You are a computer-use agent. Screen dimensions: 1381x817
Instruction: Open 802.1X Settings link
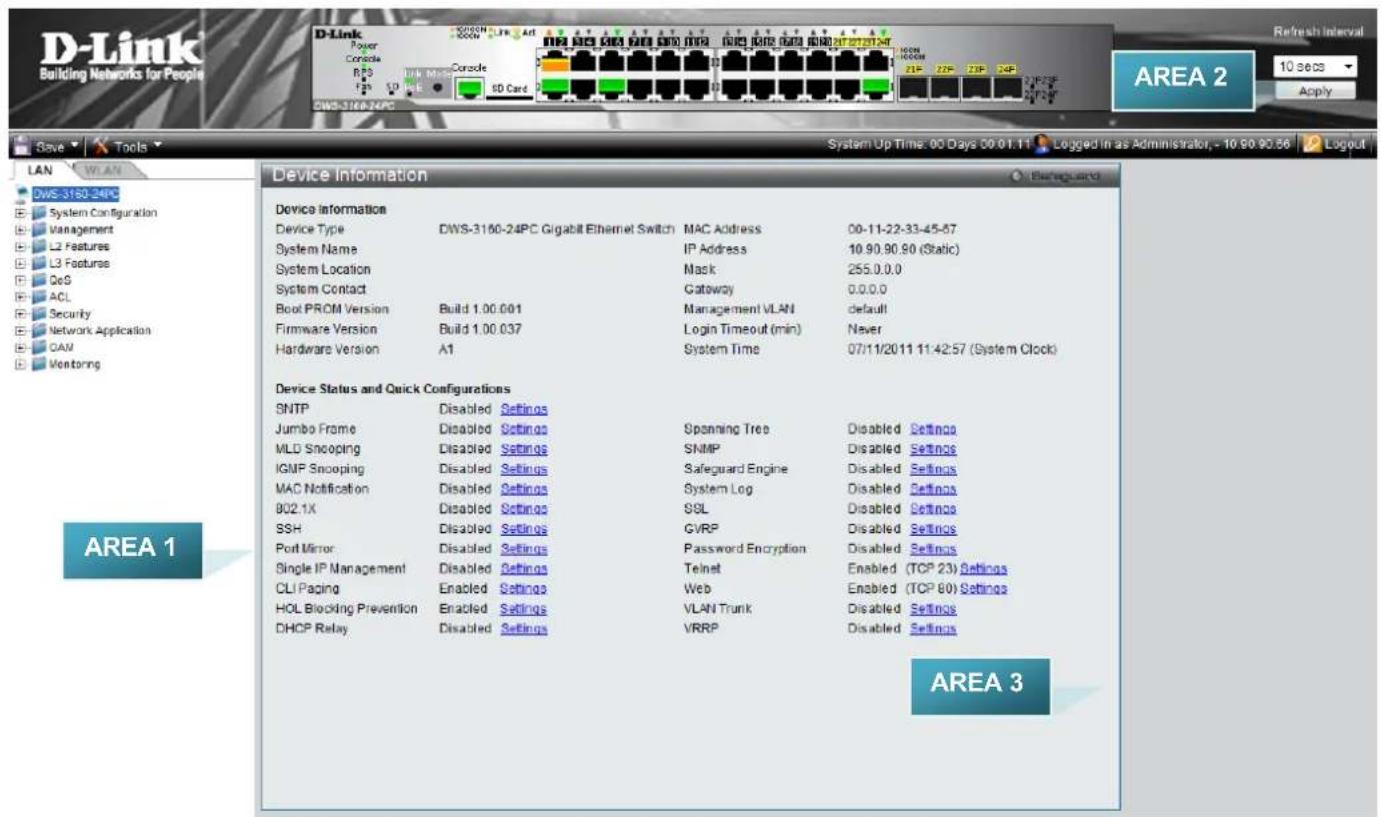[x=524, y=508]
